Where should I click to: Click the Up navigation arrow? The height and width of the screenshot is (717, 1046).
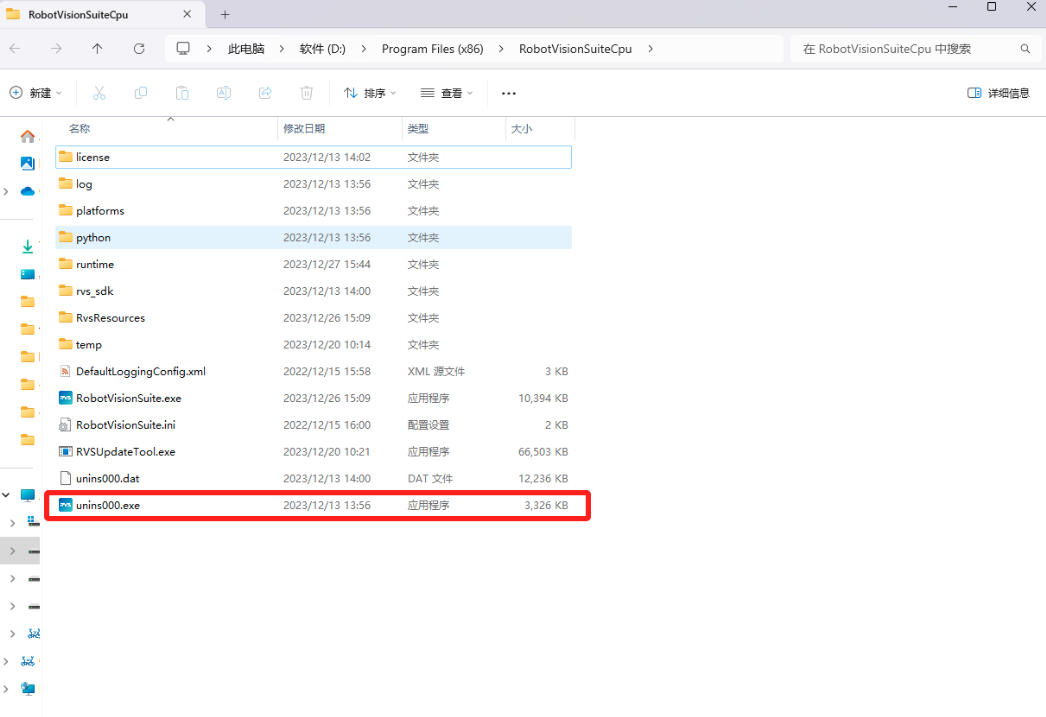point(95,48)
